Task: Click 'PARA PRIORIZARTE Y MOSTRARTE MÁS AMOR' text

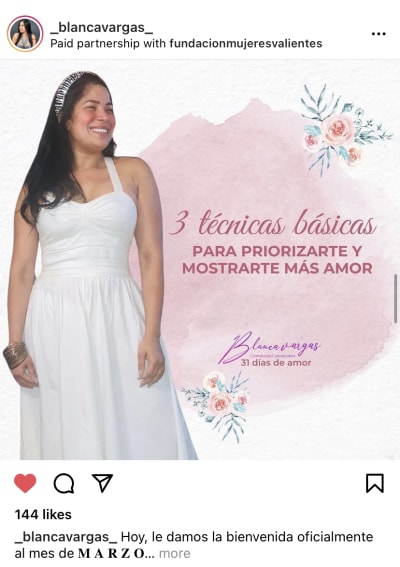Action: pyautogui.click(x=277, y=260)
